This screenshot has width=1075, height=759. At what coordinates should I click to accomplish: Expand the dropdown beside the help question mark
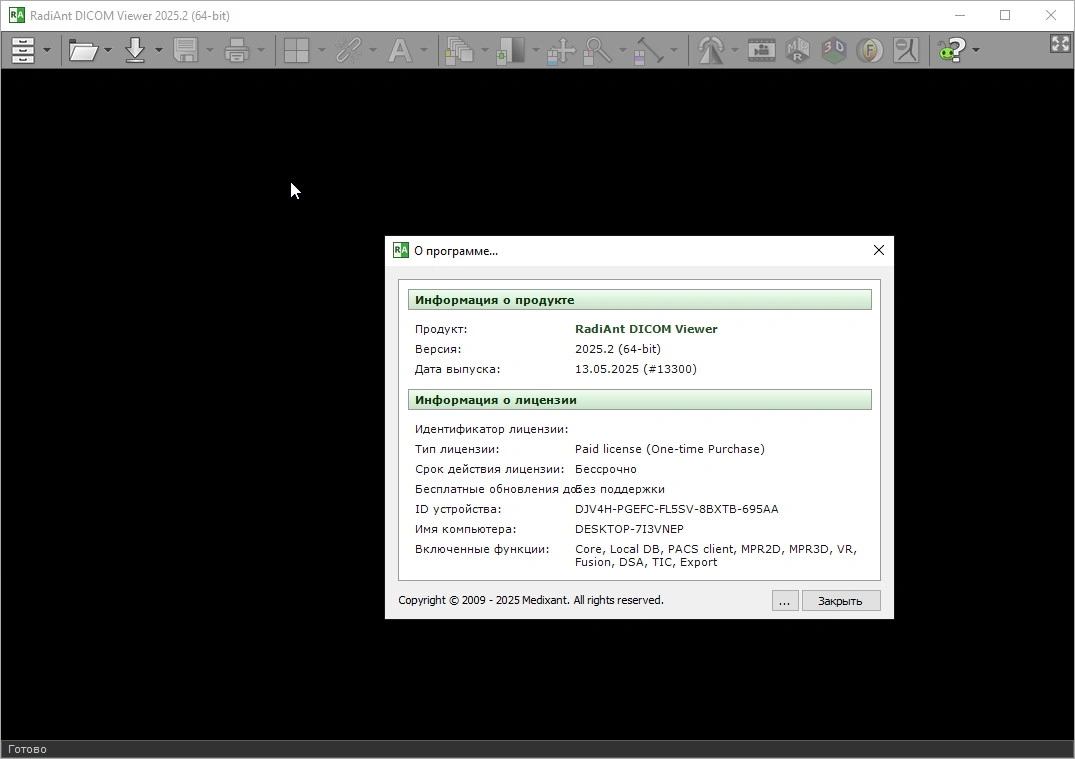click(x=976, y=50)
